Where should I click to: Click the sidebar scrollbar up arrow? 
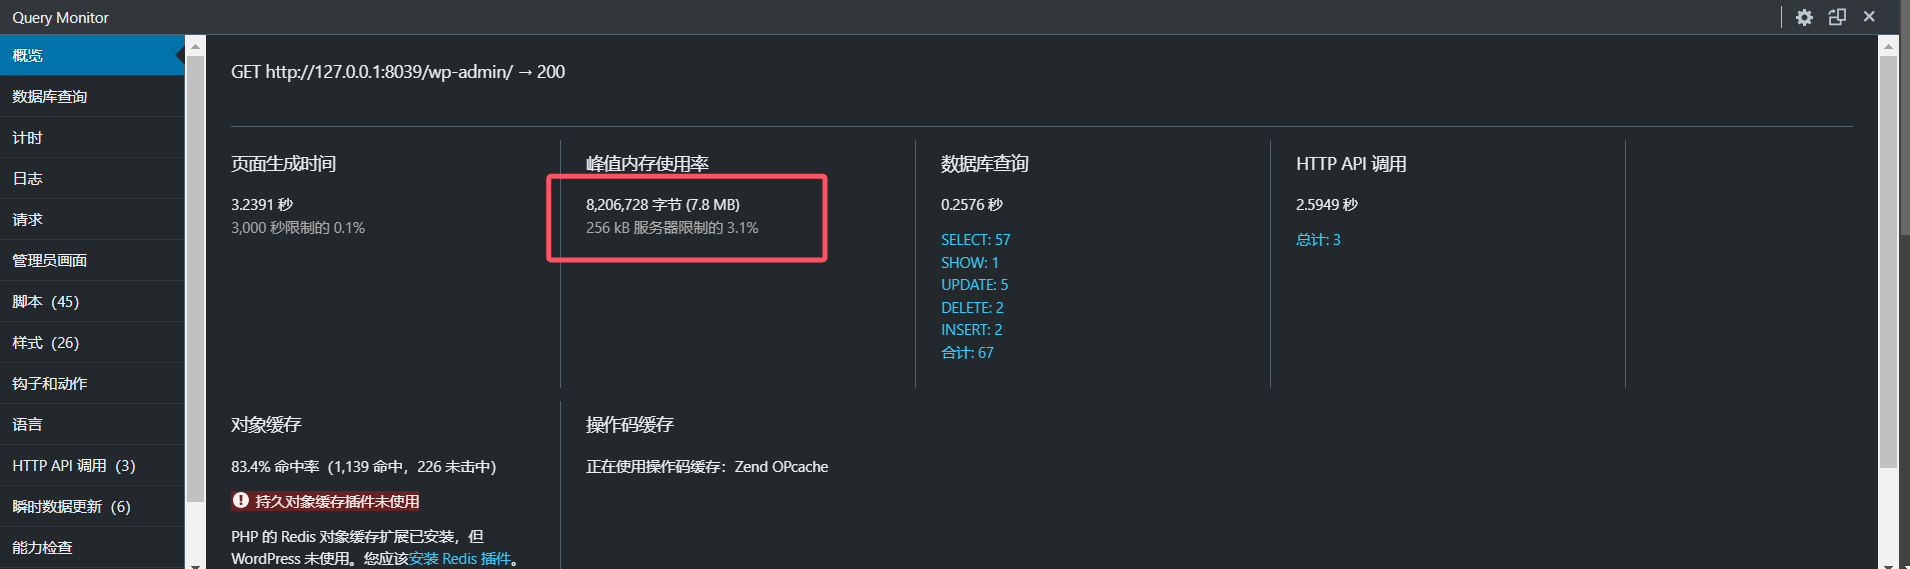click(195, 46)
